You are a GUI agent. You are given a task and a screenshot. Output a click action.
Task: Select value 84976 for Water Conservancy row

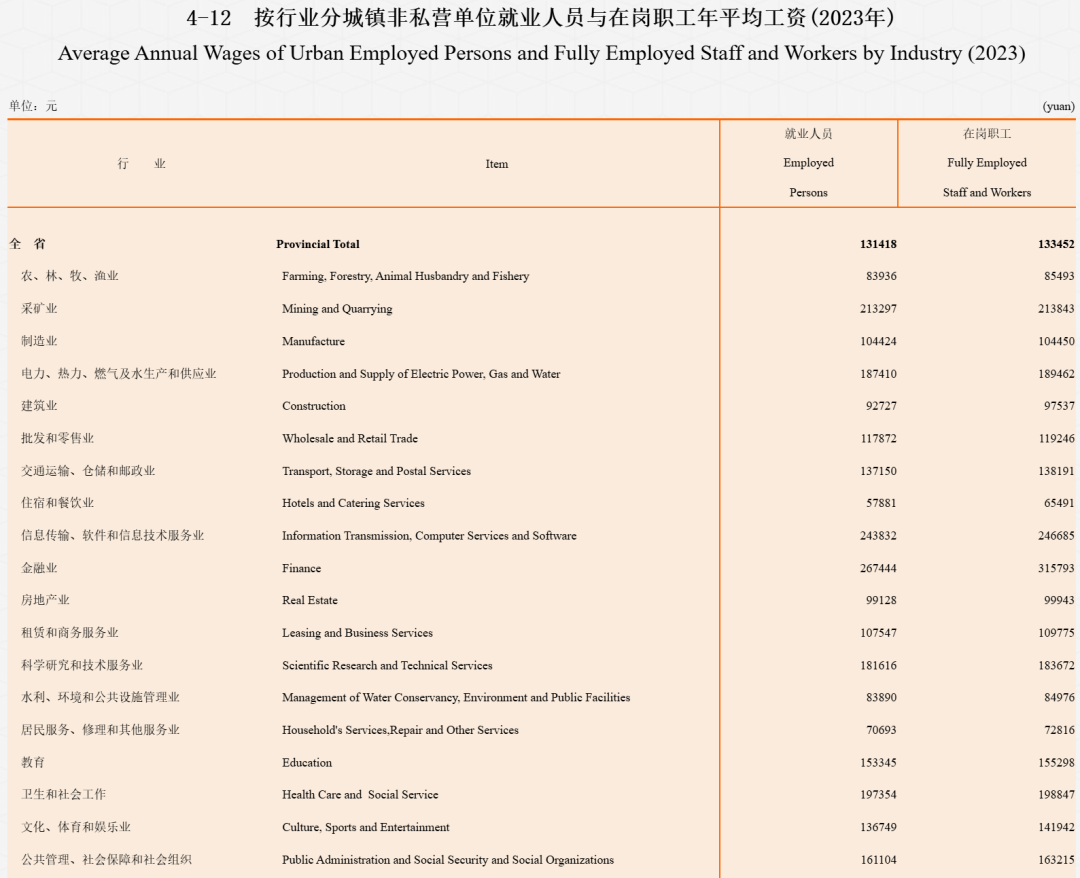pos(1059,698)
